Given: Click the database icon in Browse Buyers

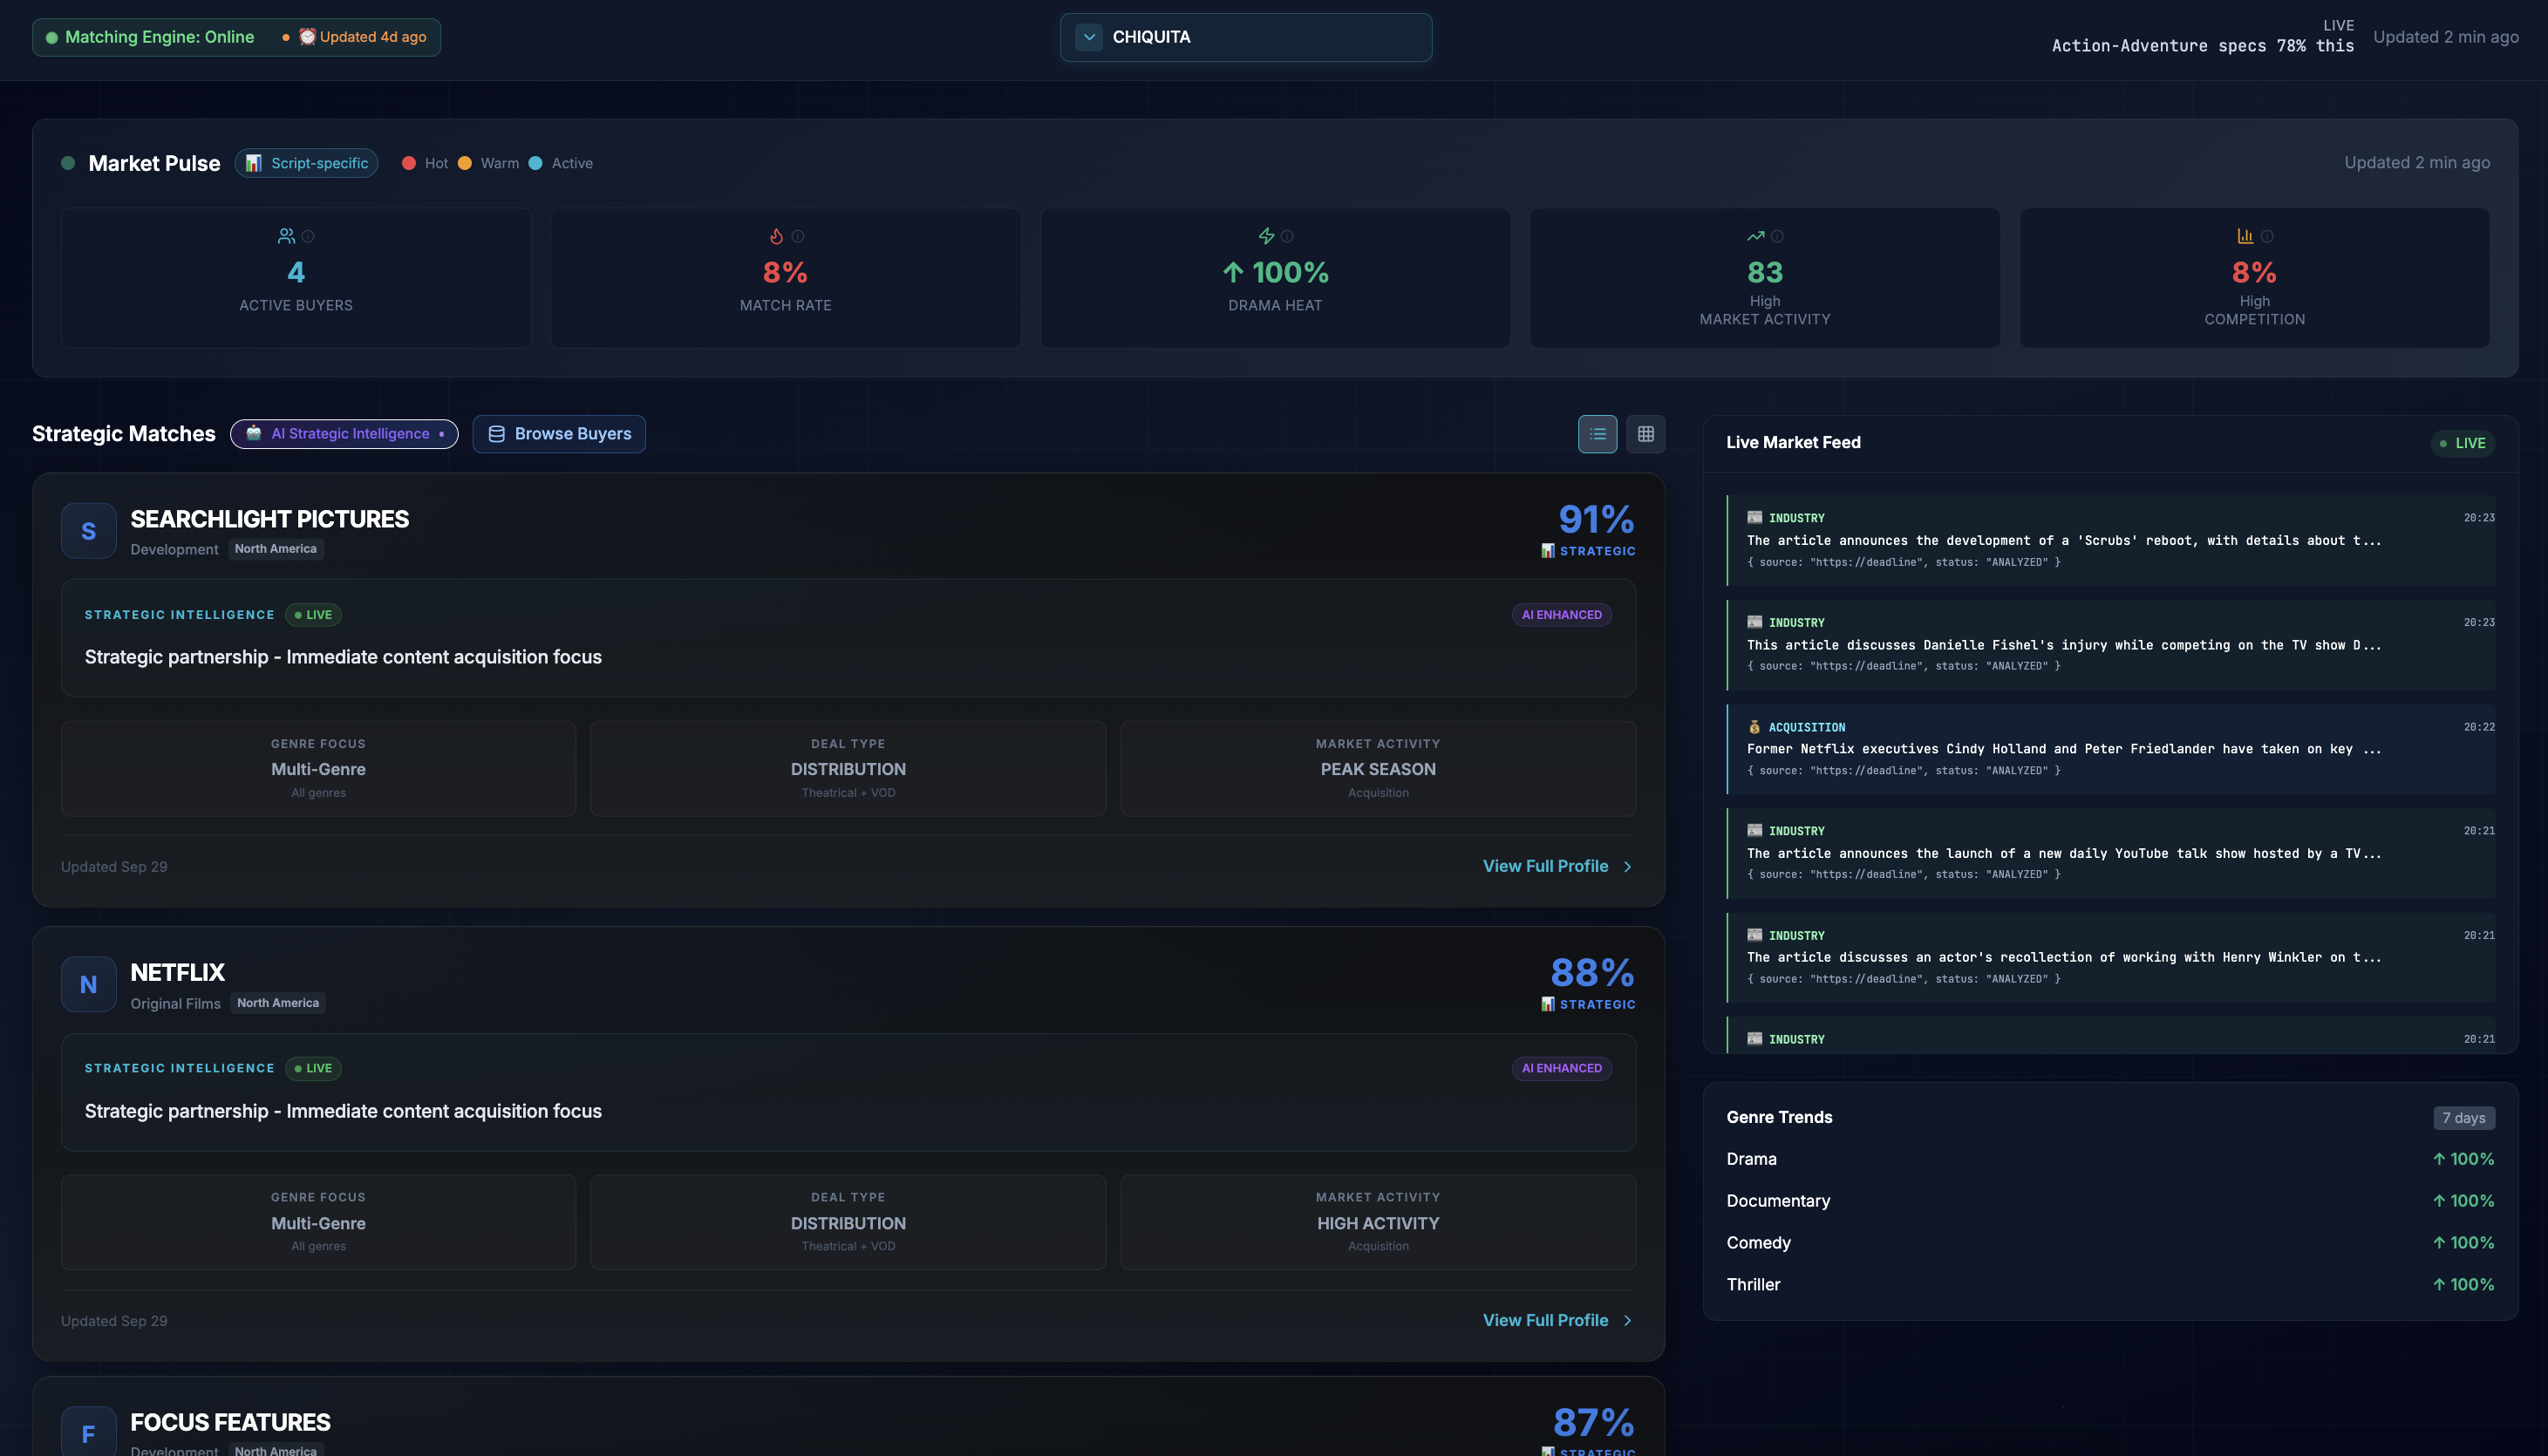Looking at the screenshot, I should click(496, 434).
